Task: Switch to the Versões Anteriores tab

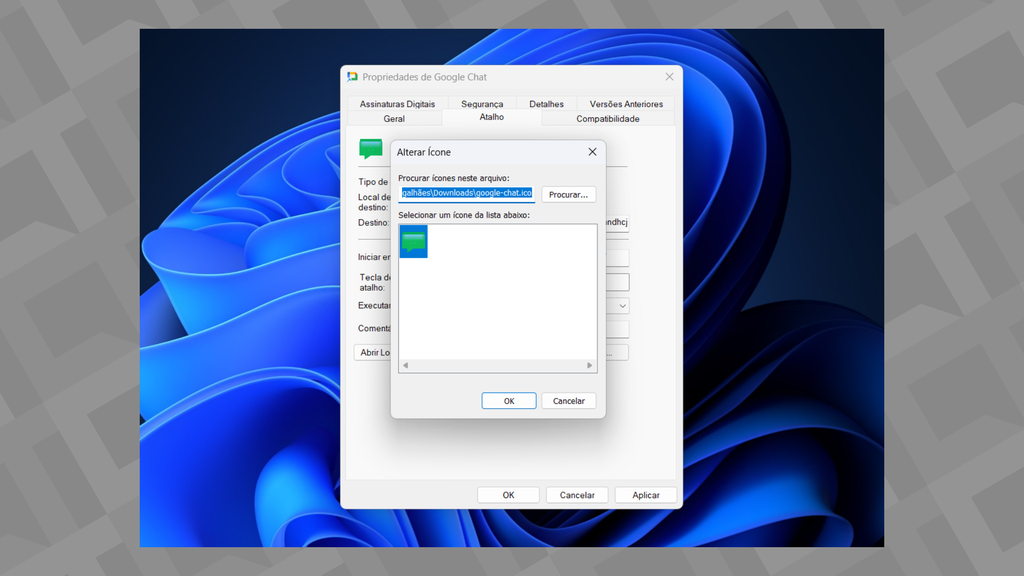Action: click(x=626, y=104)
